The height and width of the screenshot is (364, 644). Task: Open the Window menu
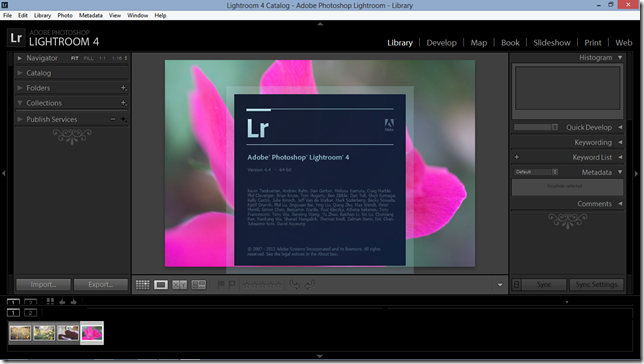click(x=137, y=15)
